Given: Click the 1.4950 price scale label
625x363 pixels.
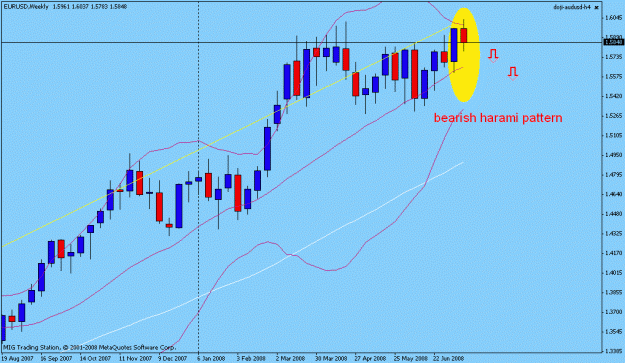Looking at the screenshot, I should (x=613, y=155).
